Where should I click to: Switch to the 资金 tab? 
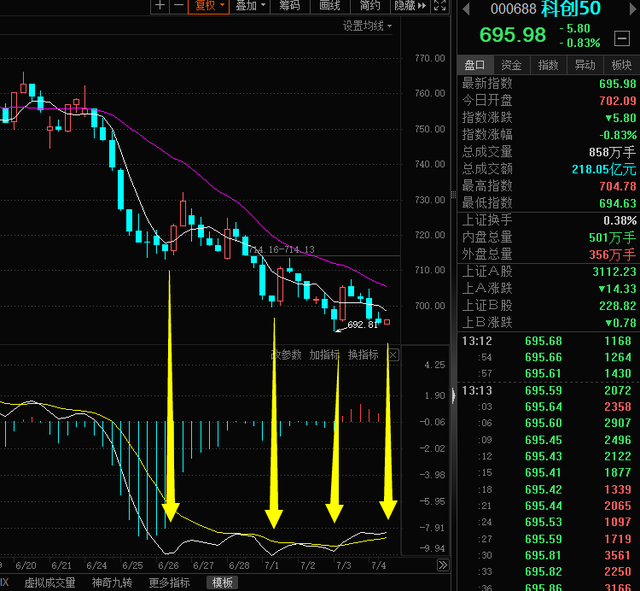(511, 65)
